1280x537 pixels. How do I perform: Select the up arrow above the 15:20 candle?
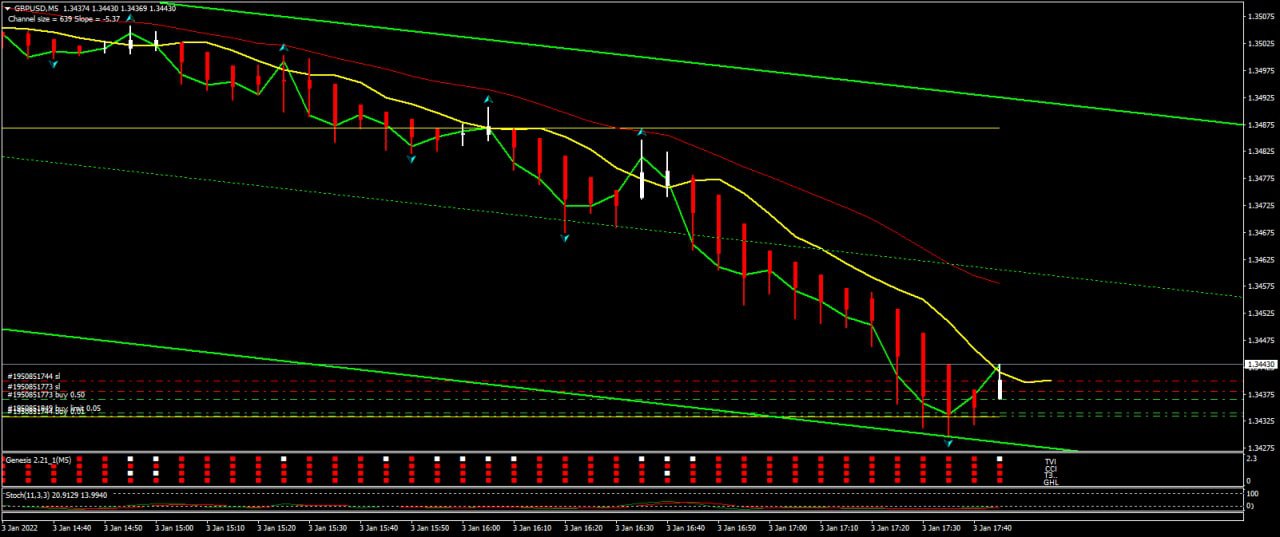point(284,47)
